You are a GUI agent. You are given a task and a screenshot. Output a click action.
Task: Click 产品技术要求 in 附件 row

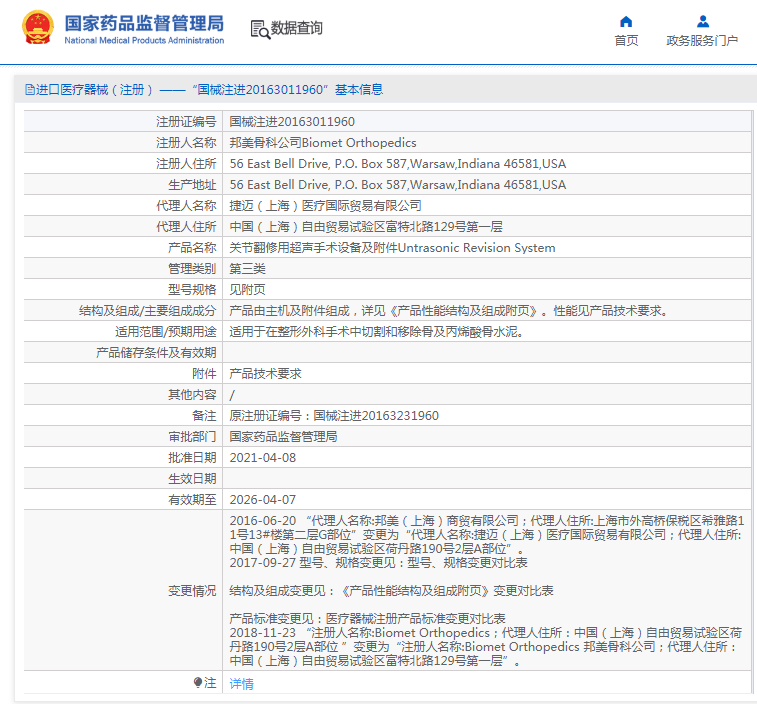[x=266, y=374]
